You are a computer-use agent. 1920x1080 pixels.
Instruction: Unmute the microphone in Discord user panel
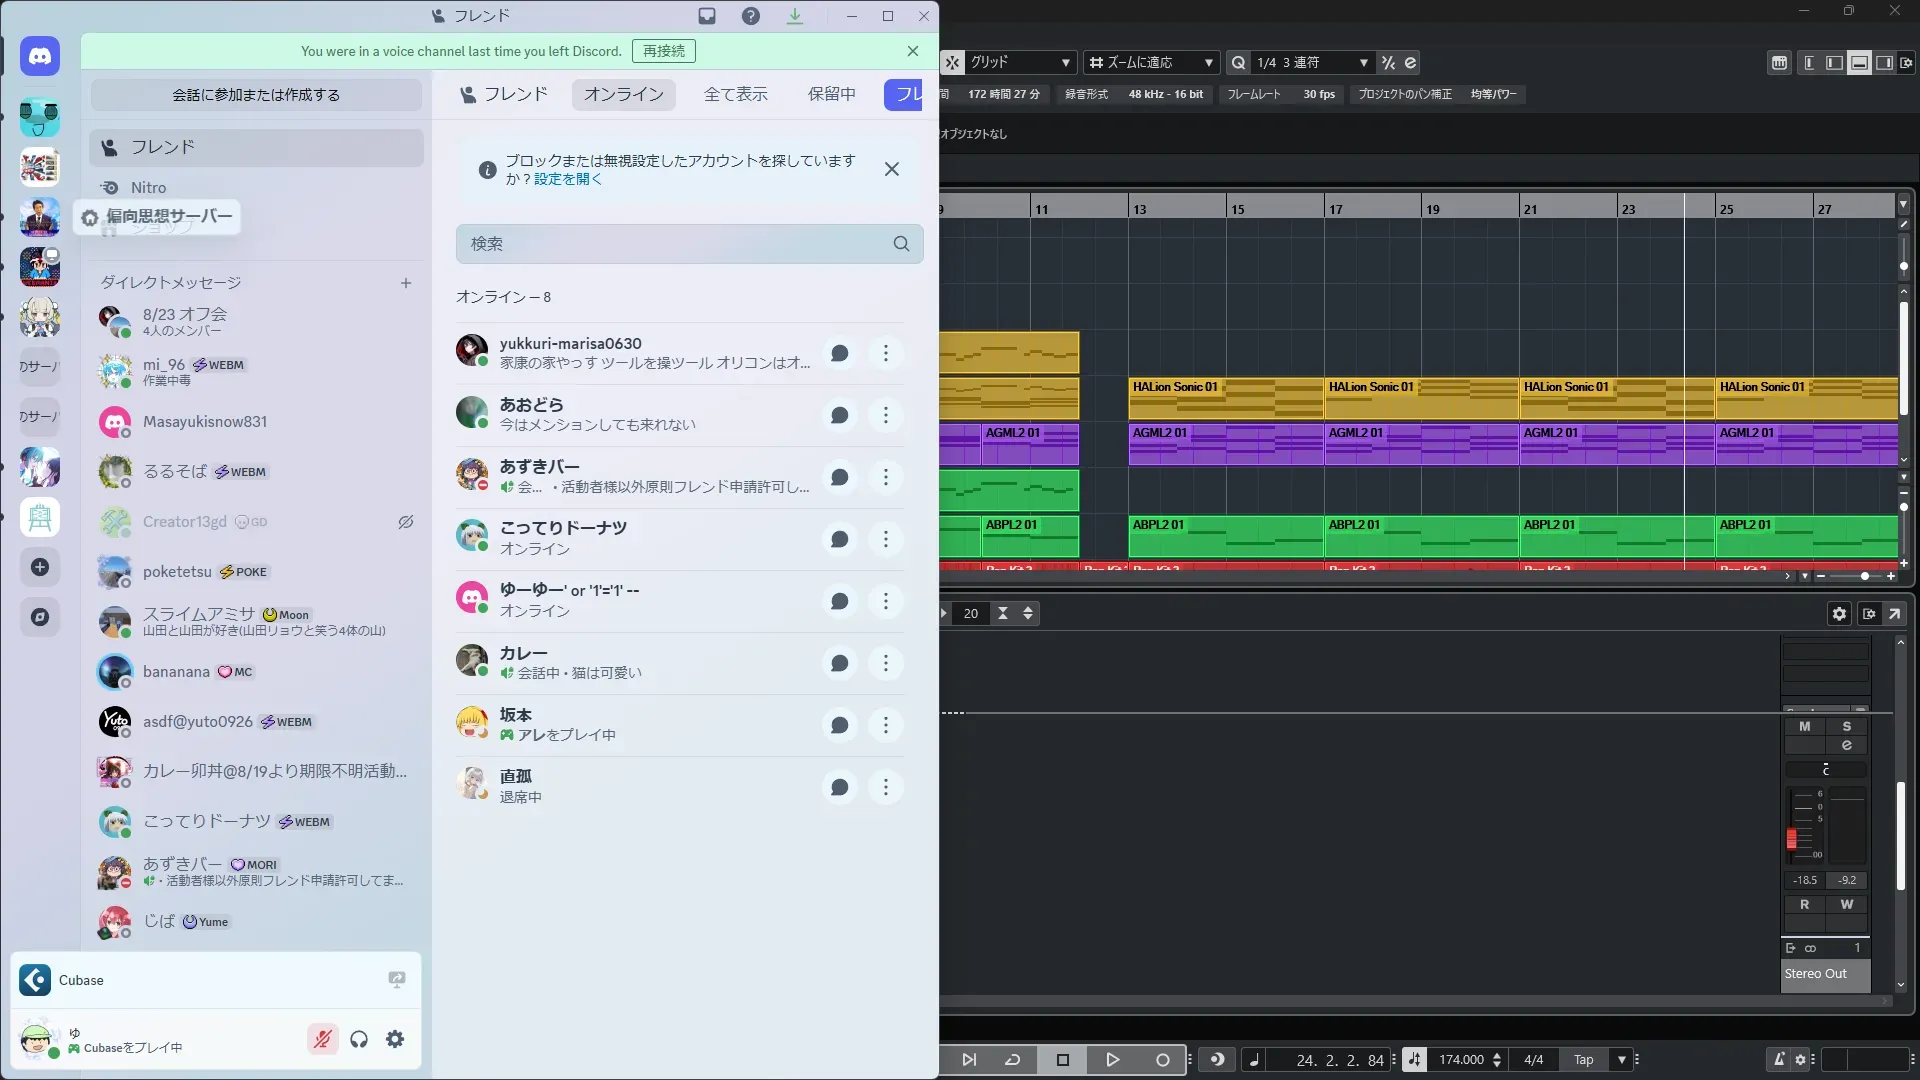[x=322, y=1039]
